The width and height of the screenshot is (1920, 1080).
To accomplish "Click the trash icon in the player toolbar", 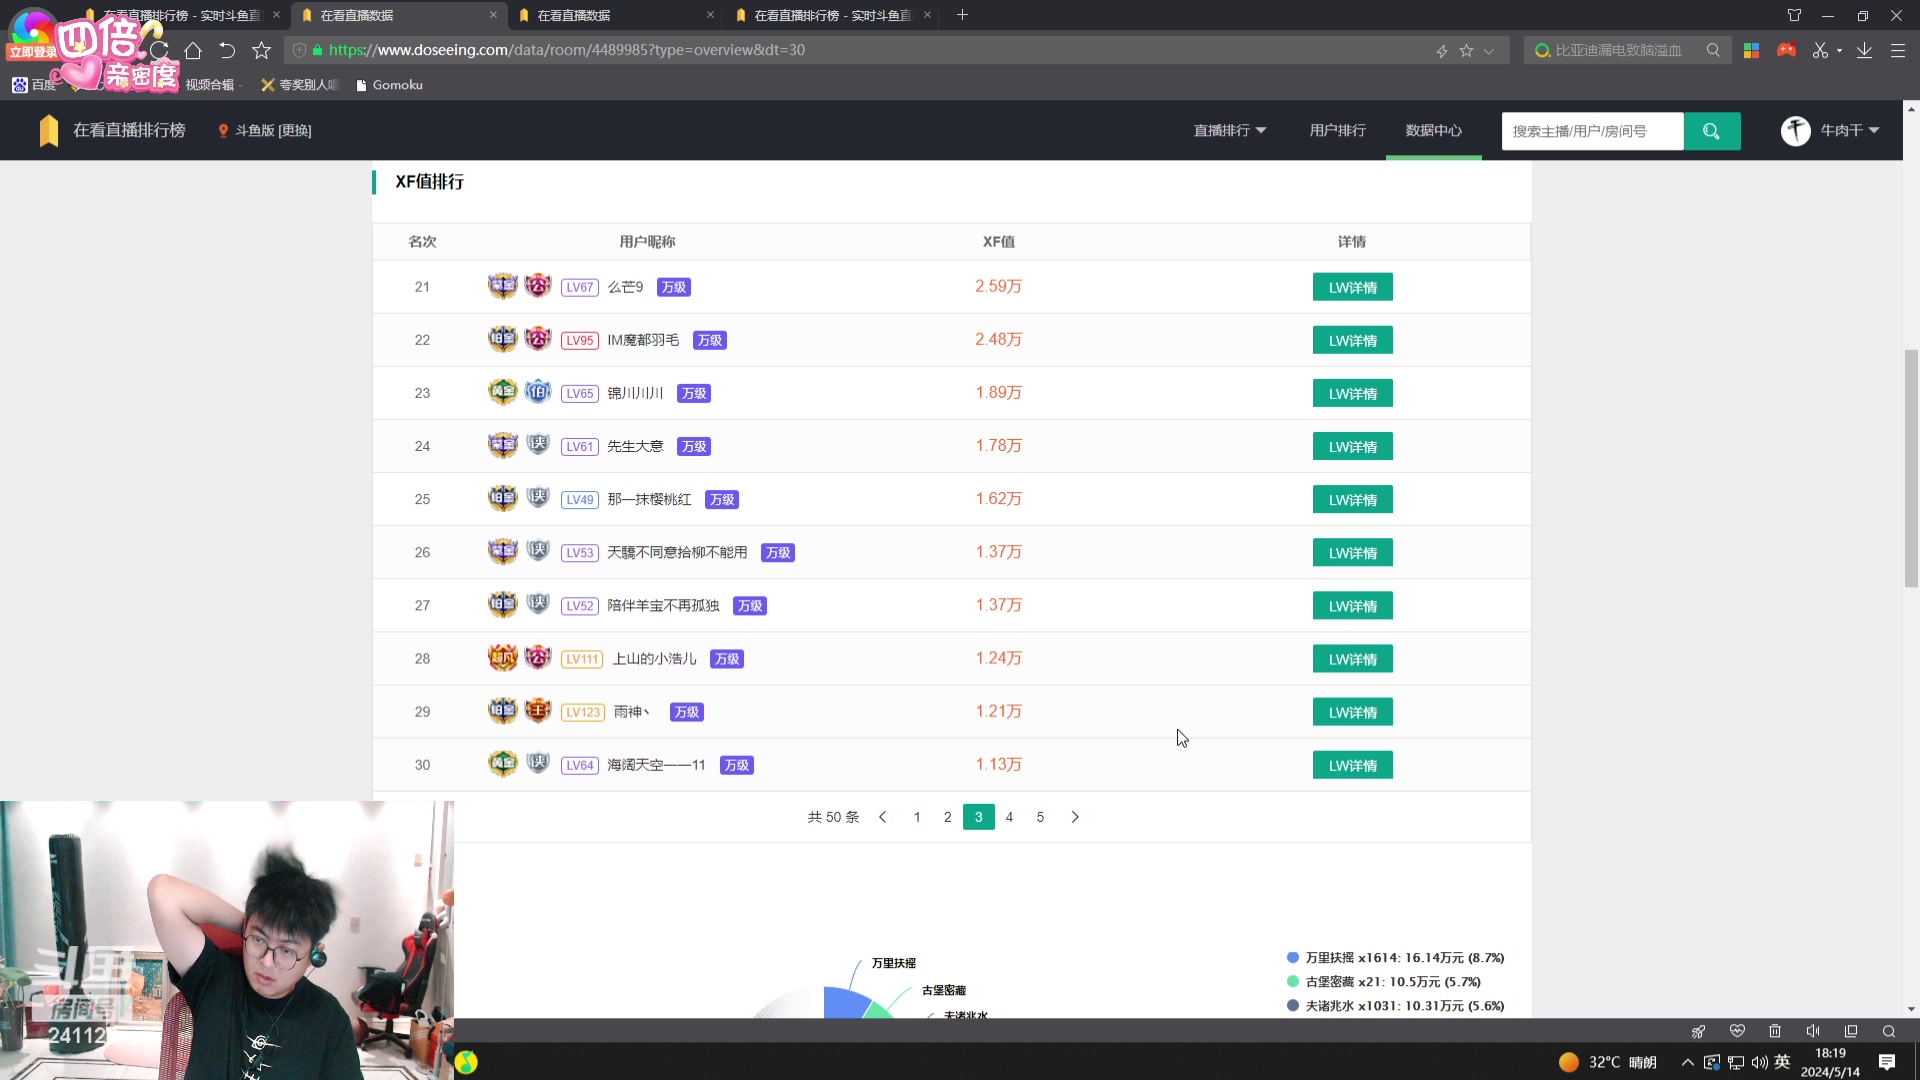I will point(1775,1031).
